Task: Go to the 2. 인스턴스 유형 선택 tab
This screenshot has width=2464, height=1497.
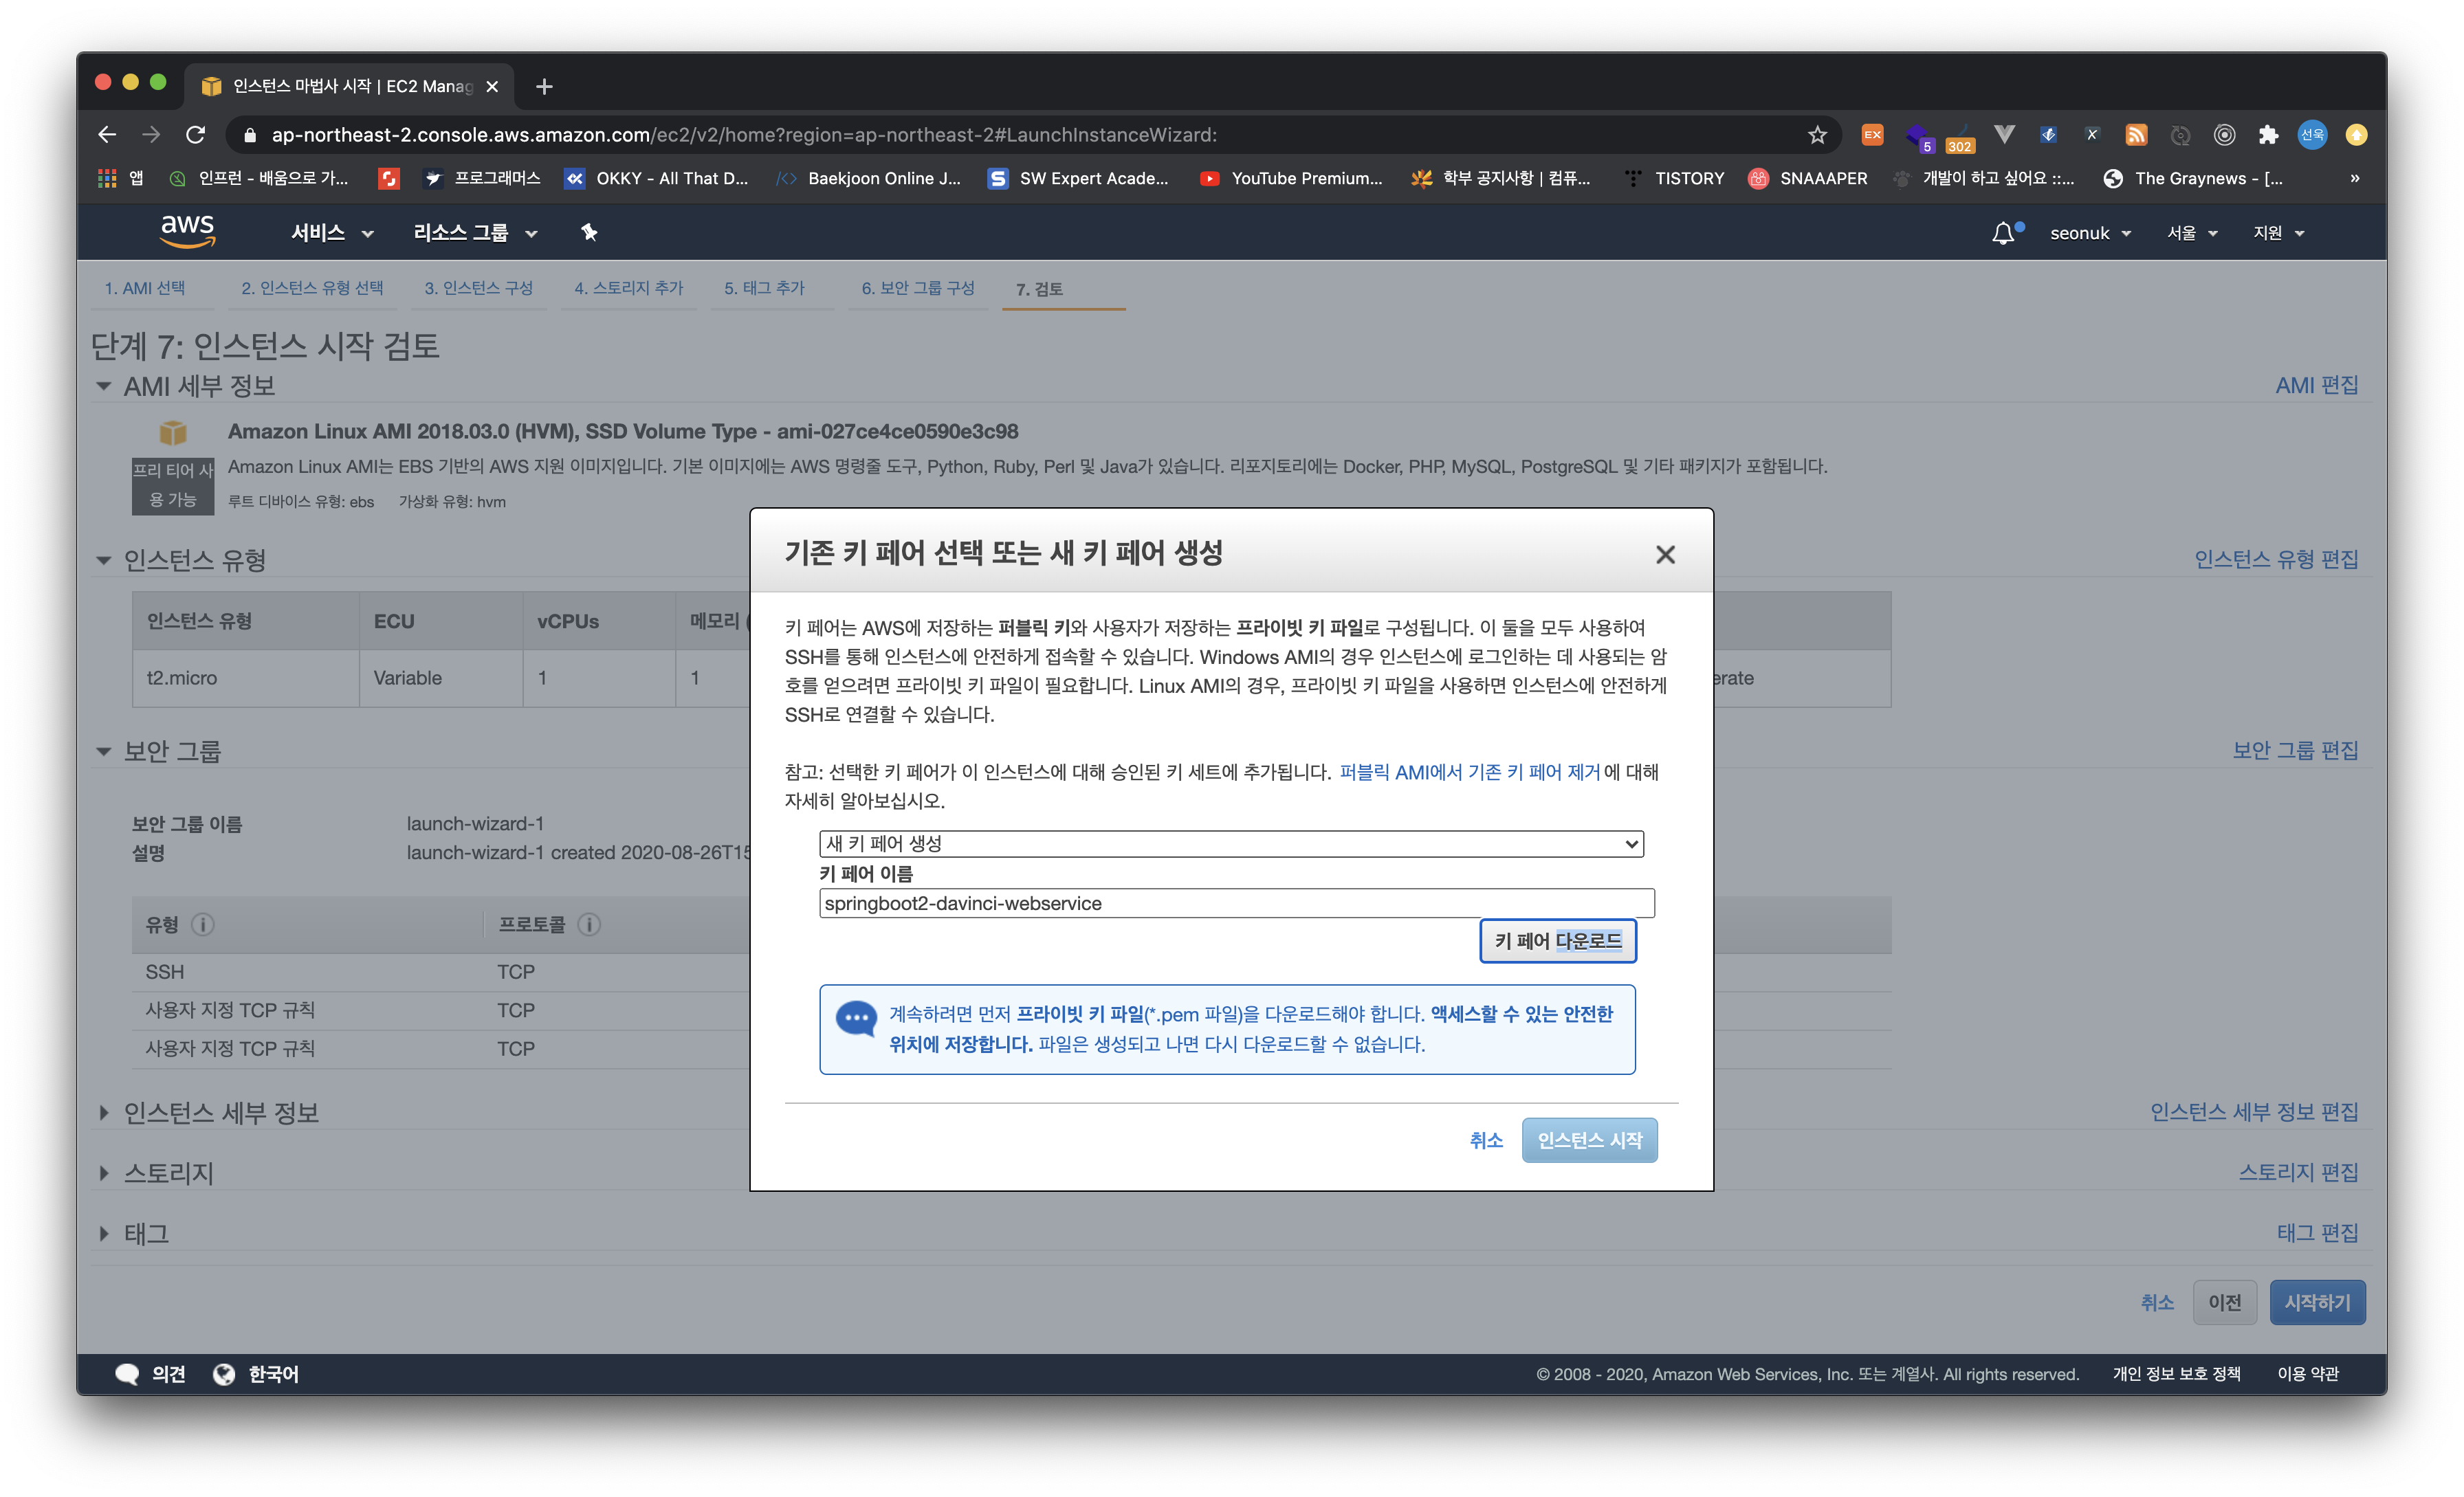Action: [x=311, y=288]
